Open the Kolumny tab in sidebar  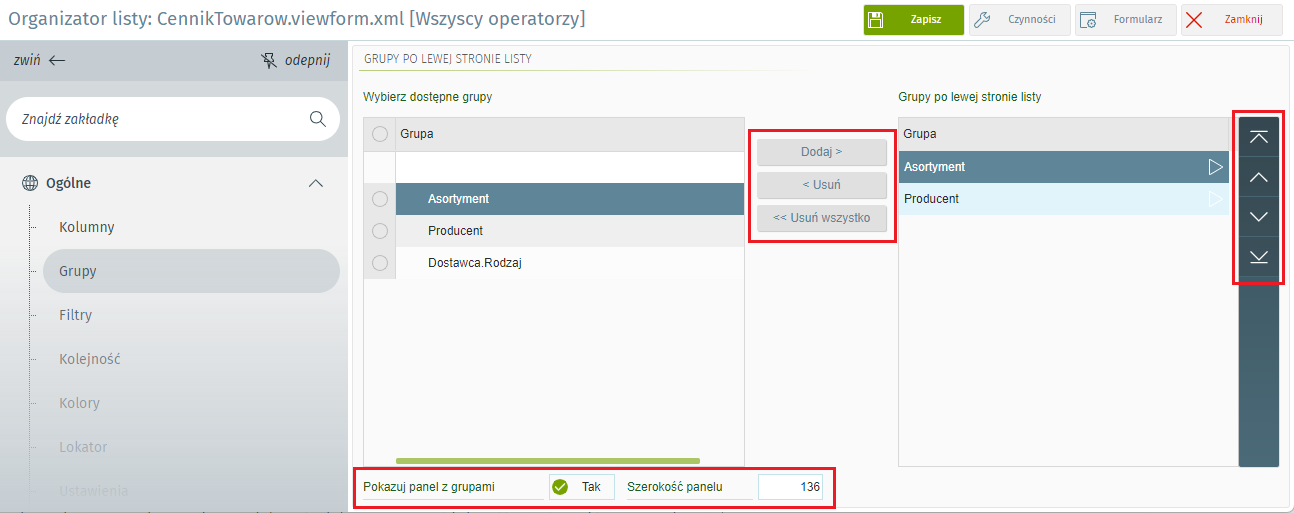pos(87,227)
